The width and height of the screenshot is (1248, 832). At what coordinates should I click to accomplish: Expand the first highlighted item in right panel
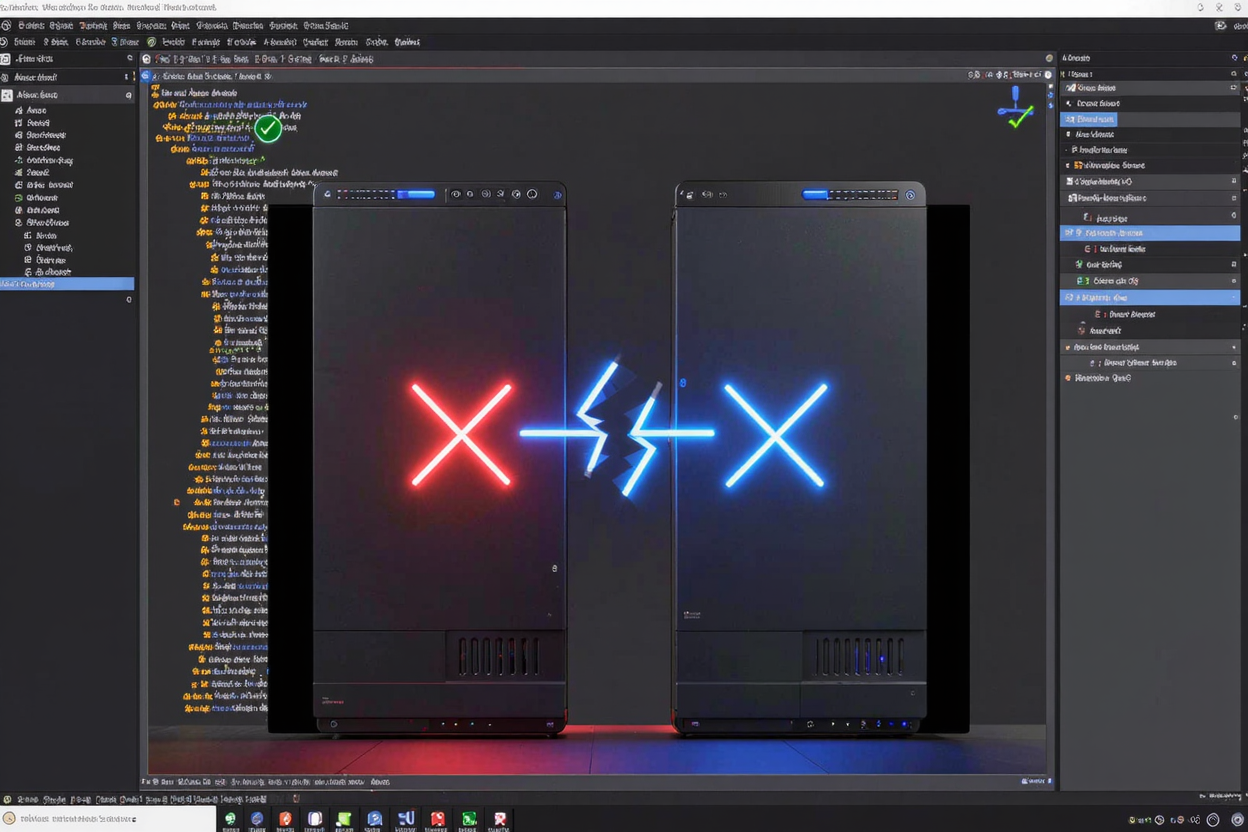[x=1088, y=119]
